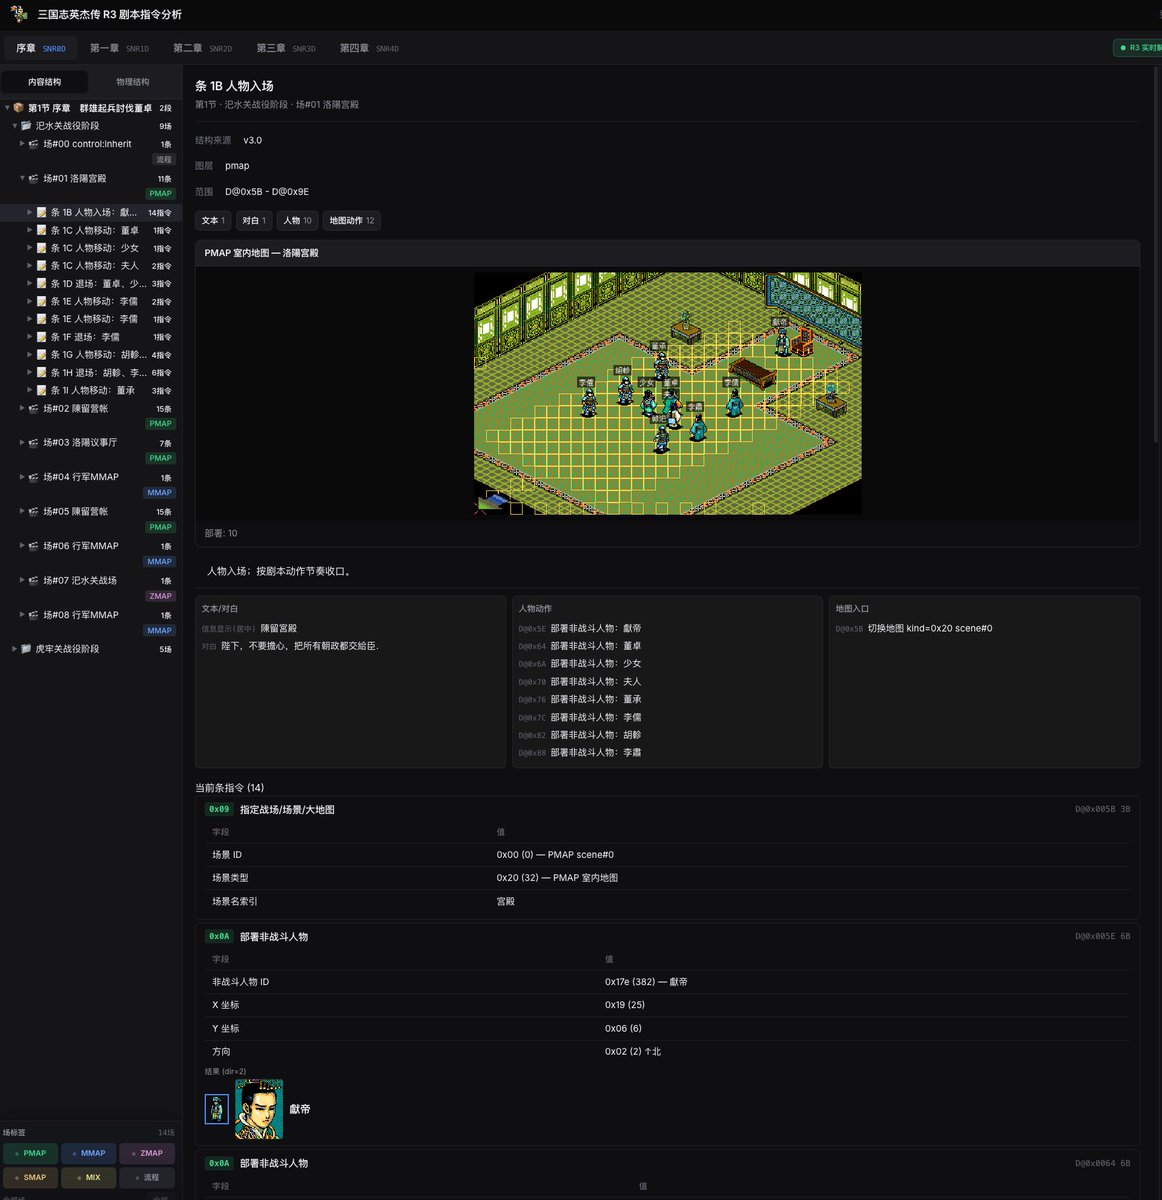
Task: Click the note icon of 条 1F 退场：李儒
Action: pos(42,337)
